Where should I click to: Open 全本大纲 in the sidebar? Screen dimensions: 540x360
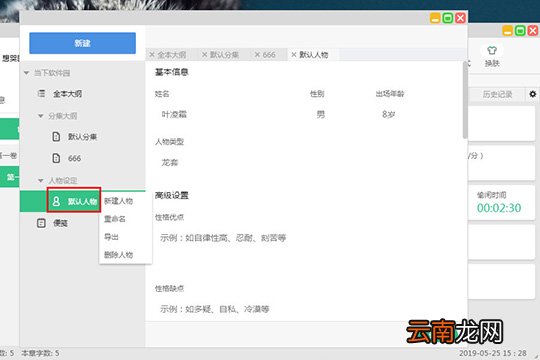[x=68, y=94]
